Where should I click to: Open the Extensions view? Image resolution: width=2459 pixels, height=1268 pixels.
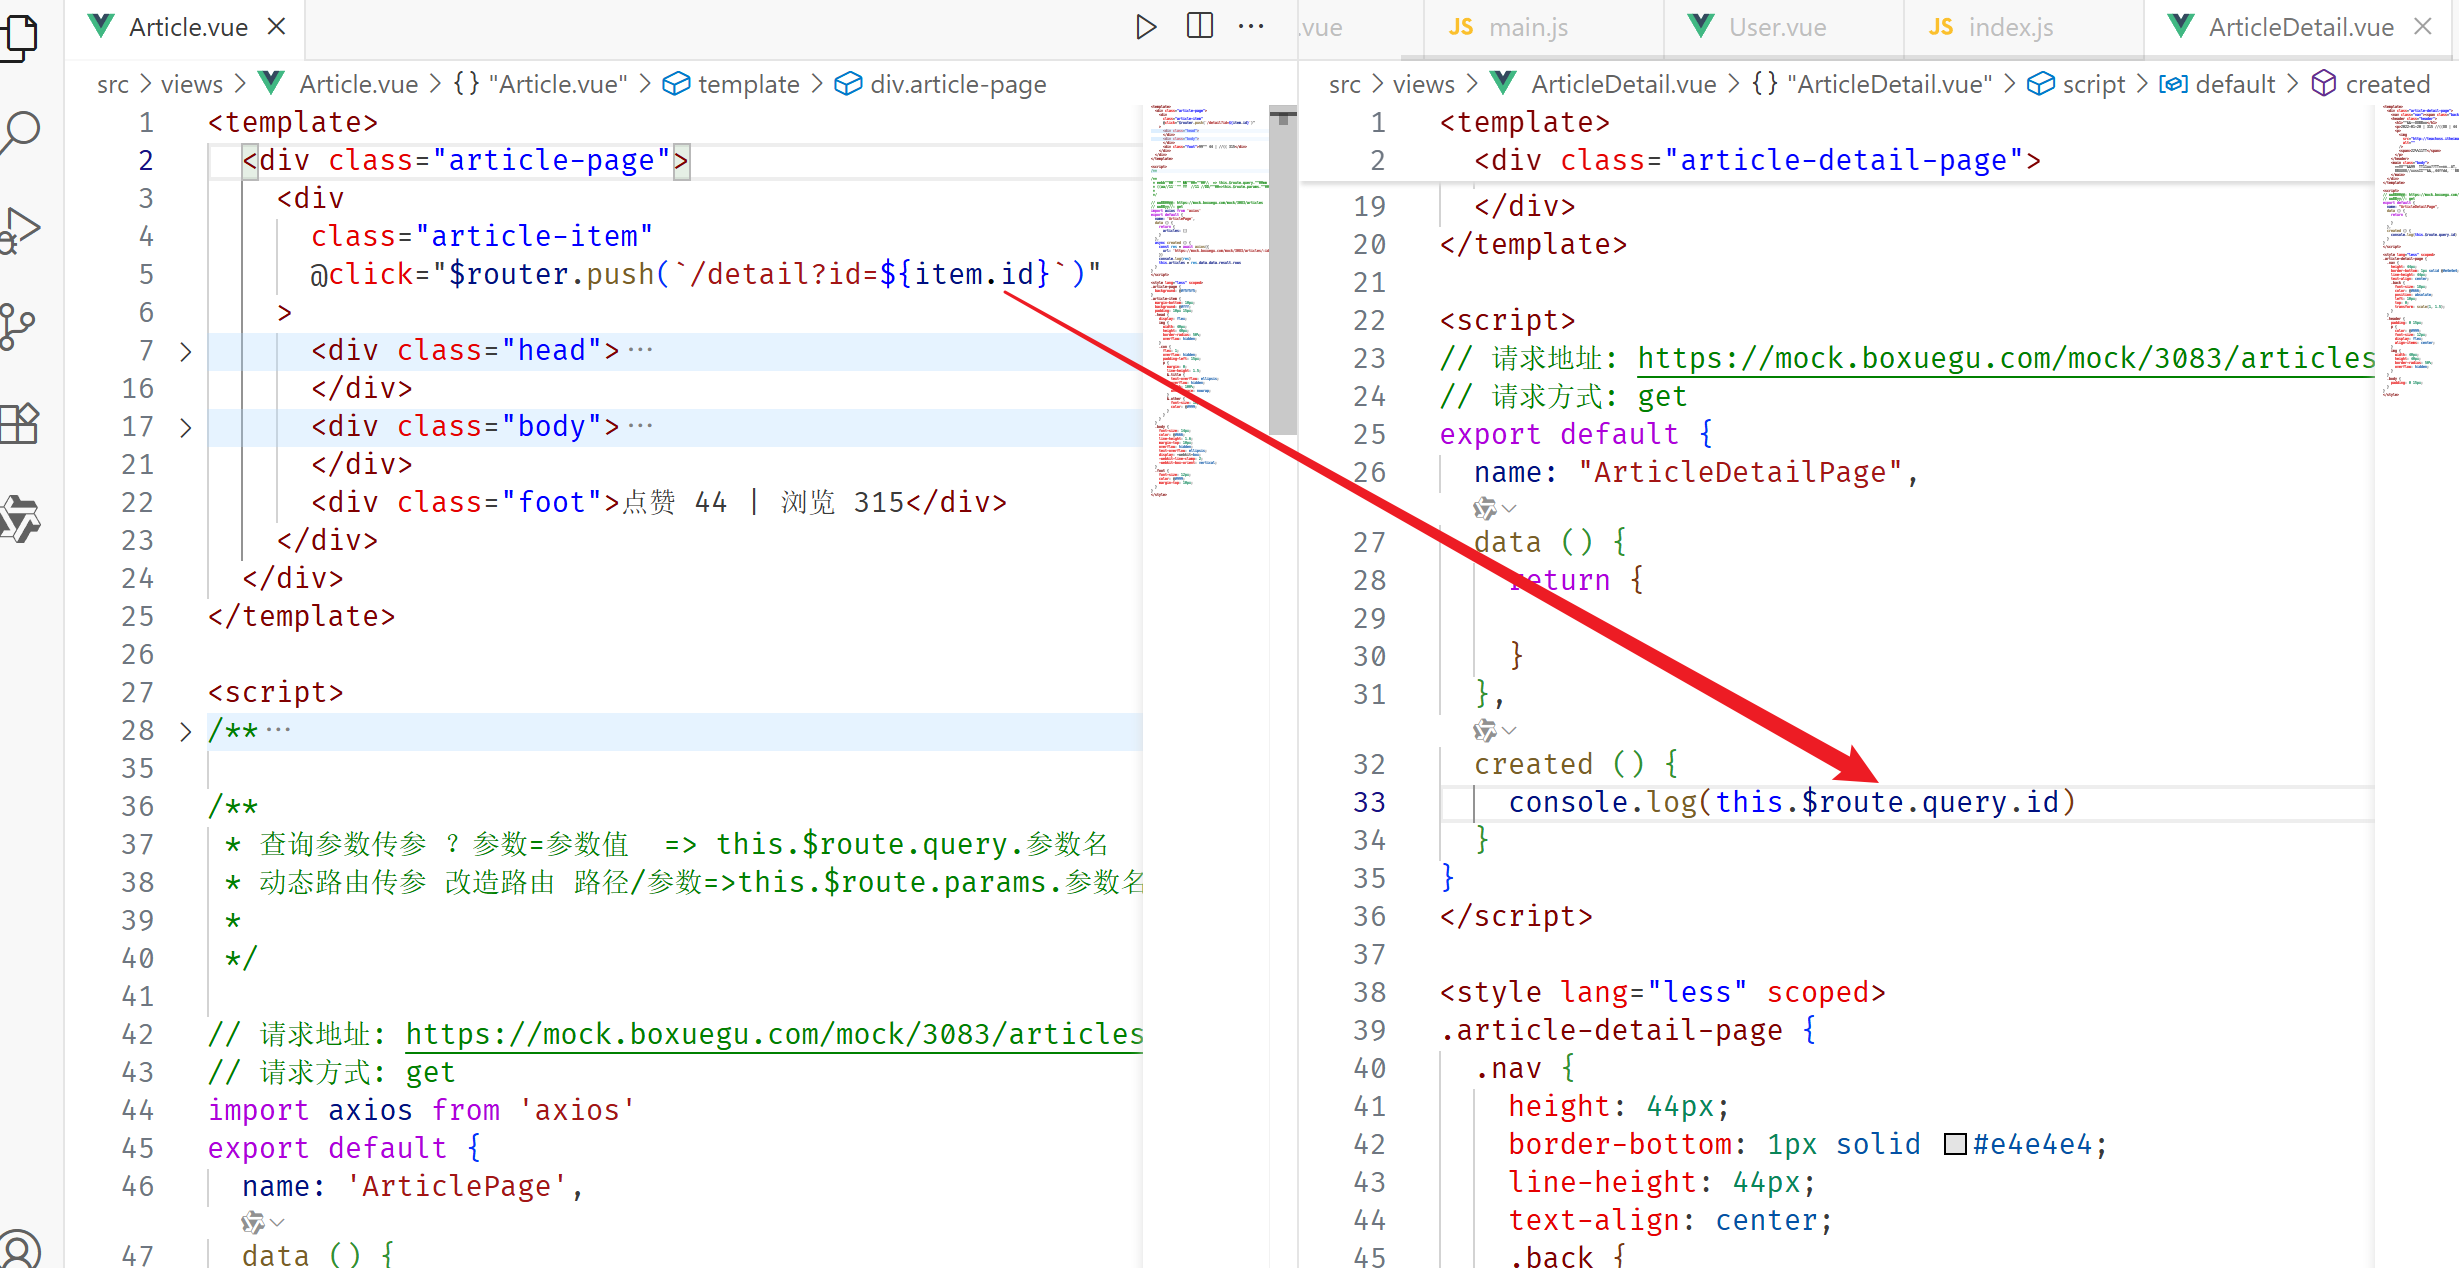pos(20,424)
